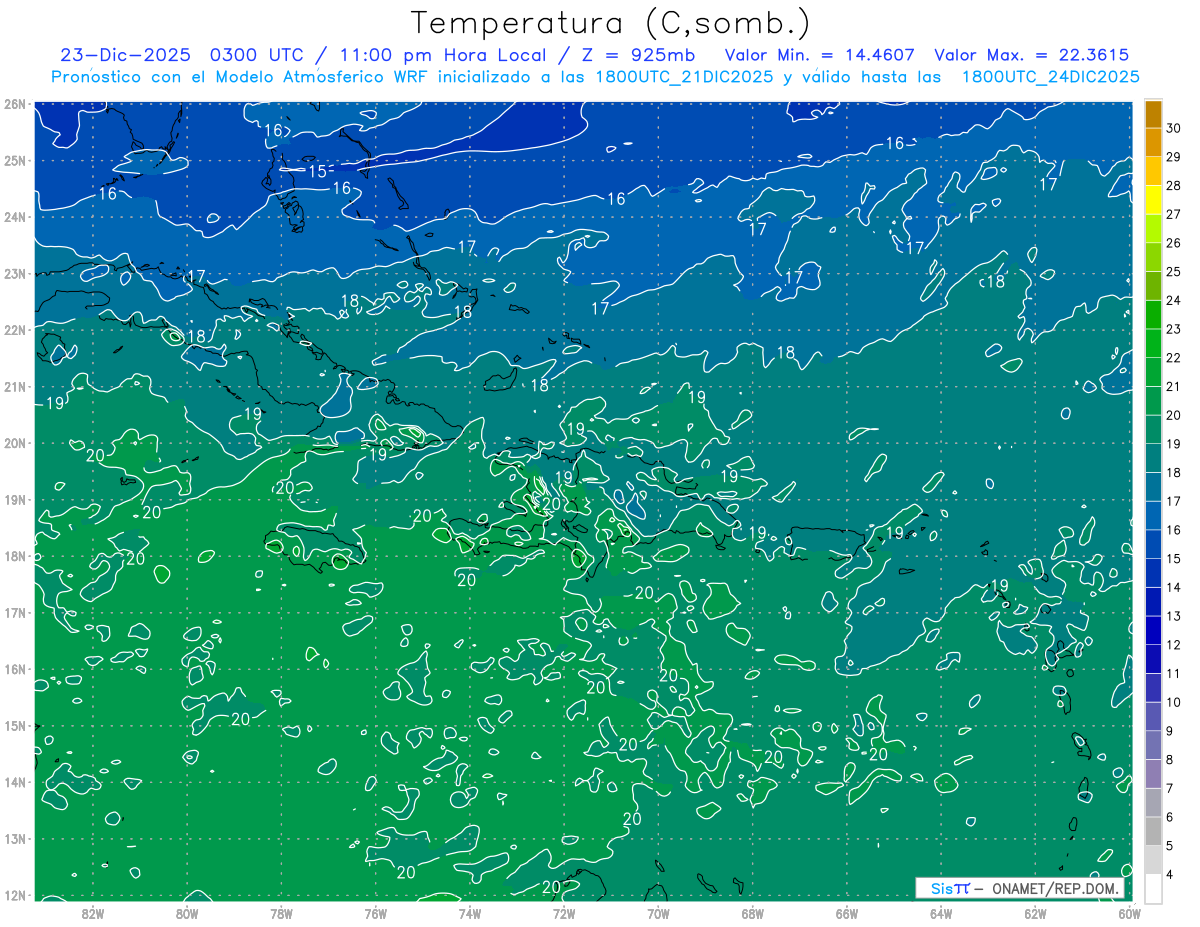Click color scale label 10
Viewport: 1200px width, 927px height.
(x=1174, y=702)
